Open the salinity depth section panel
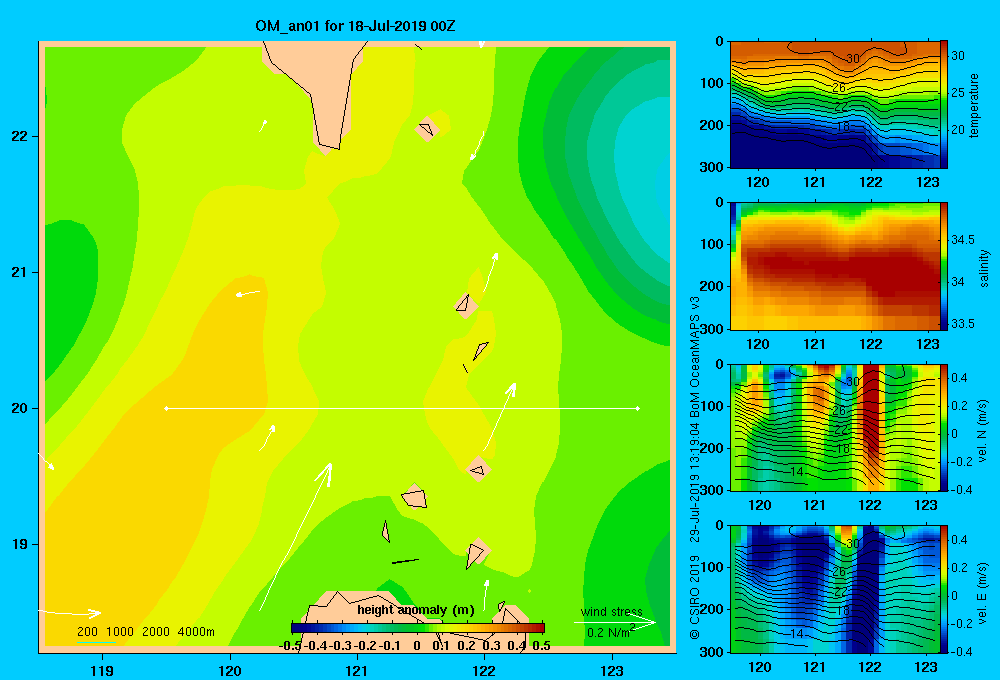Screen dimensions: 1000x680 point(835,266)
